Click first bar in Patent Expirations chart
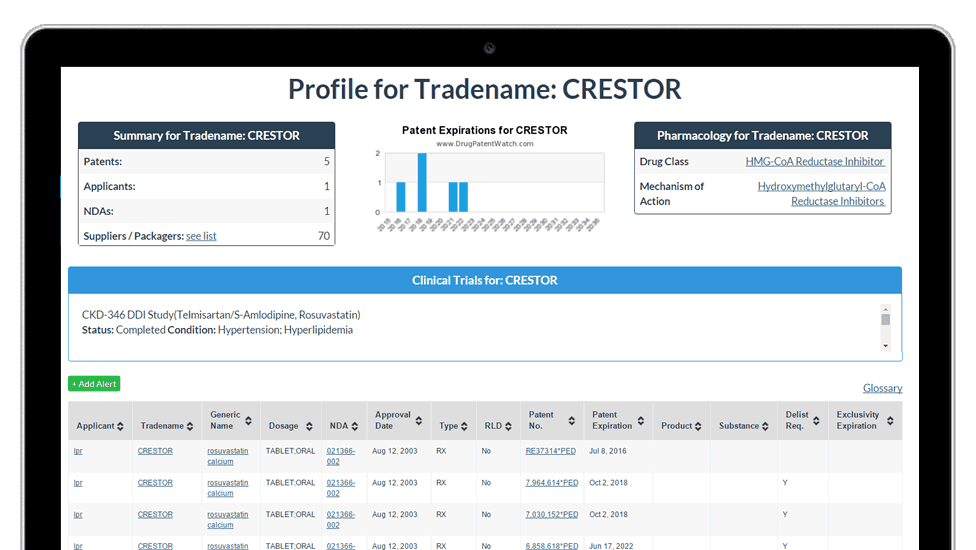Viewport: 976px width, 550px height. point(401,197)
